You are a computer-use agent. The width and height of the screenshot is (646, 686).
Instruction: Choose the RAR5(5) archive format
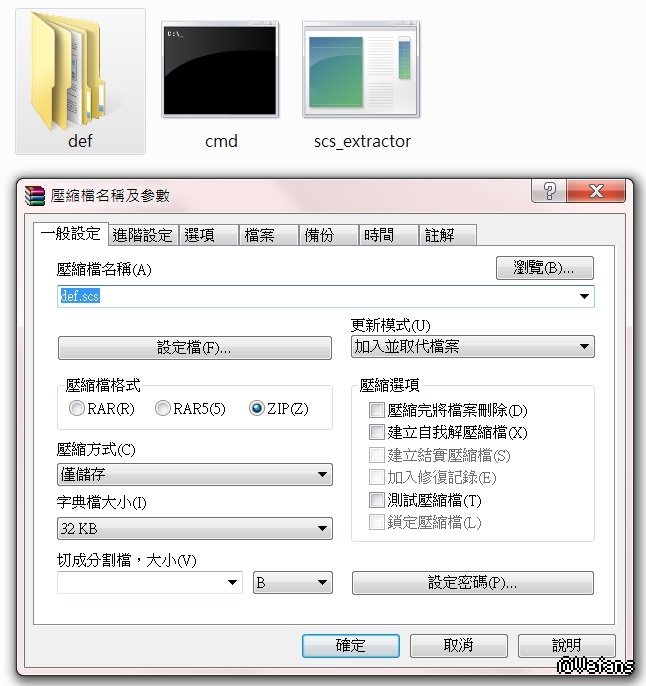[x=163, y=408]
